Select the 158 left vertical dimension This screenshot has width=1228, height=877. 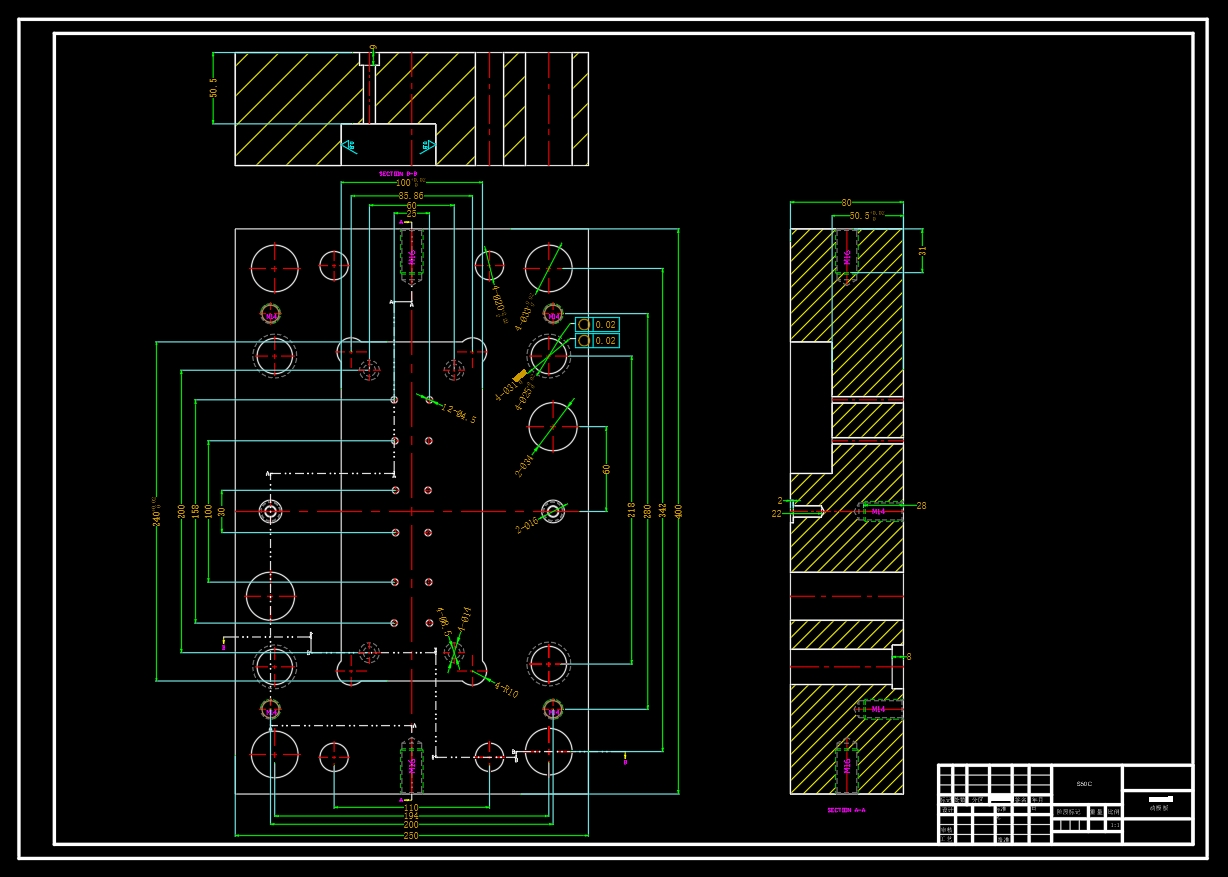coord(195,510)
